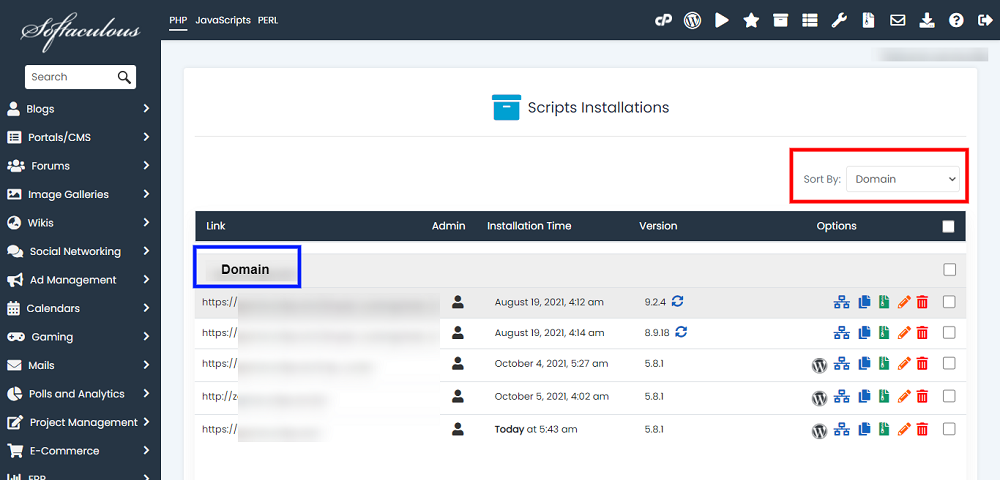Clone the October 4 5:27 am installation
This screenshot has width=1000, height=480.
[864, 364]
